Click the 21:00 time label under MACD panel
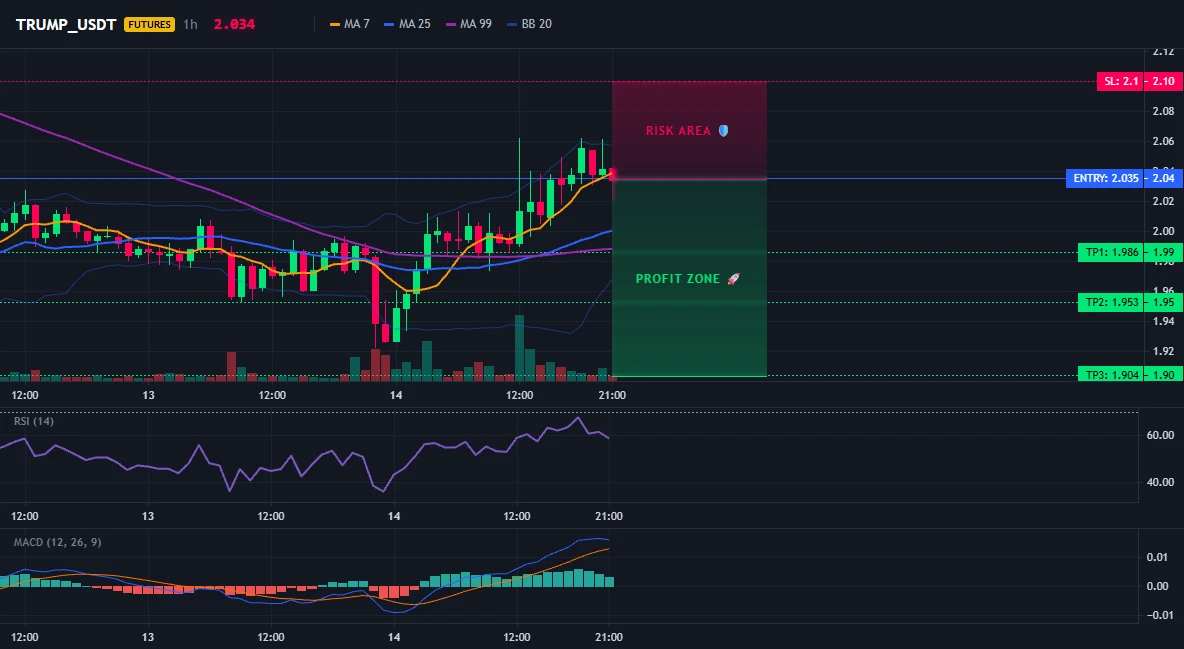 pyautogui.click(x=609, y=637)
